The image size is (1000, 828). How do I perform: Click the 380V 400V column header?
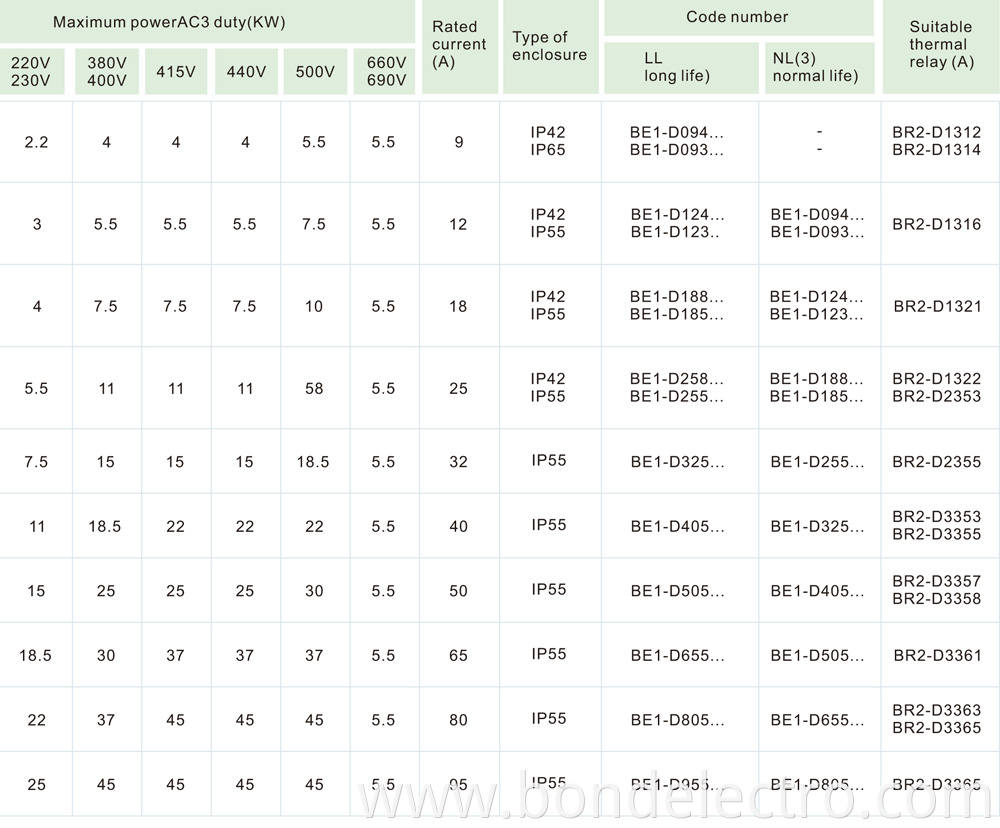coord(107,71)
